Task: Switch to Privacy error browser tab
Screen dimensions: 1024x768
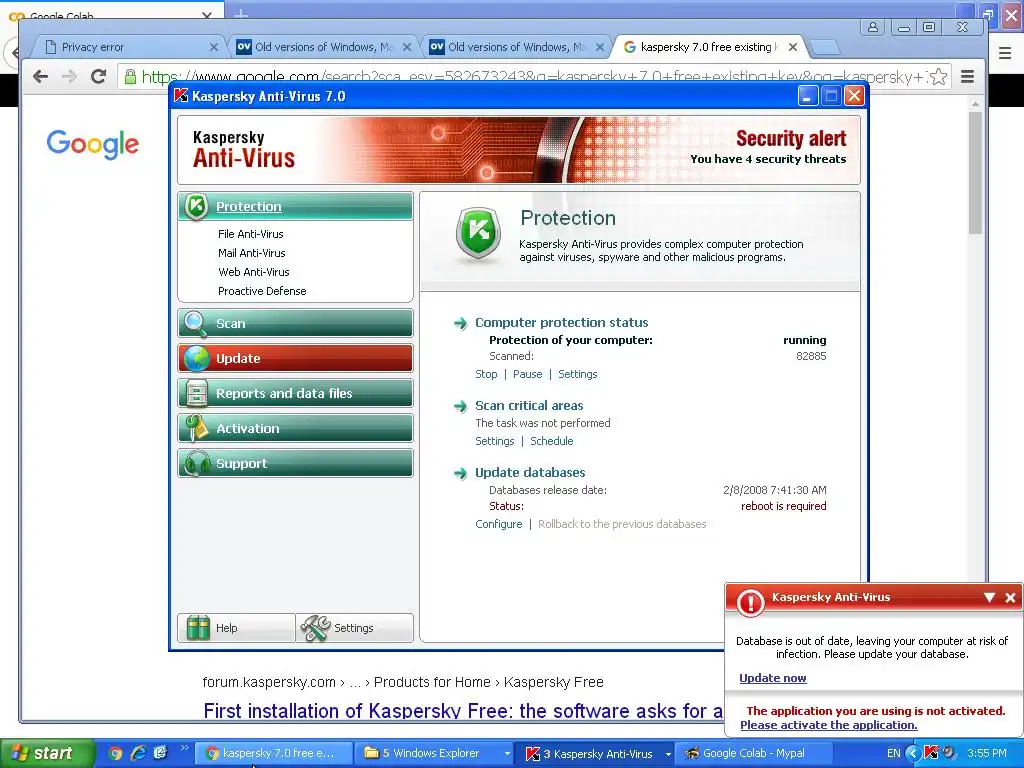Action: click(128, 47)
